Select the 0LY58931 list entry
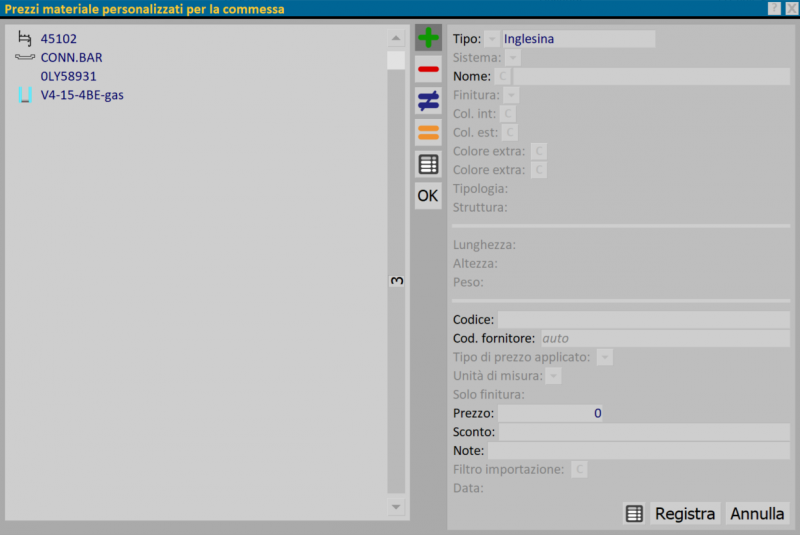 coord(68,76)
